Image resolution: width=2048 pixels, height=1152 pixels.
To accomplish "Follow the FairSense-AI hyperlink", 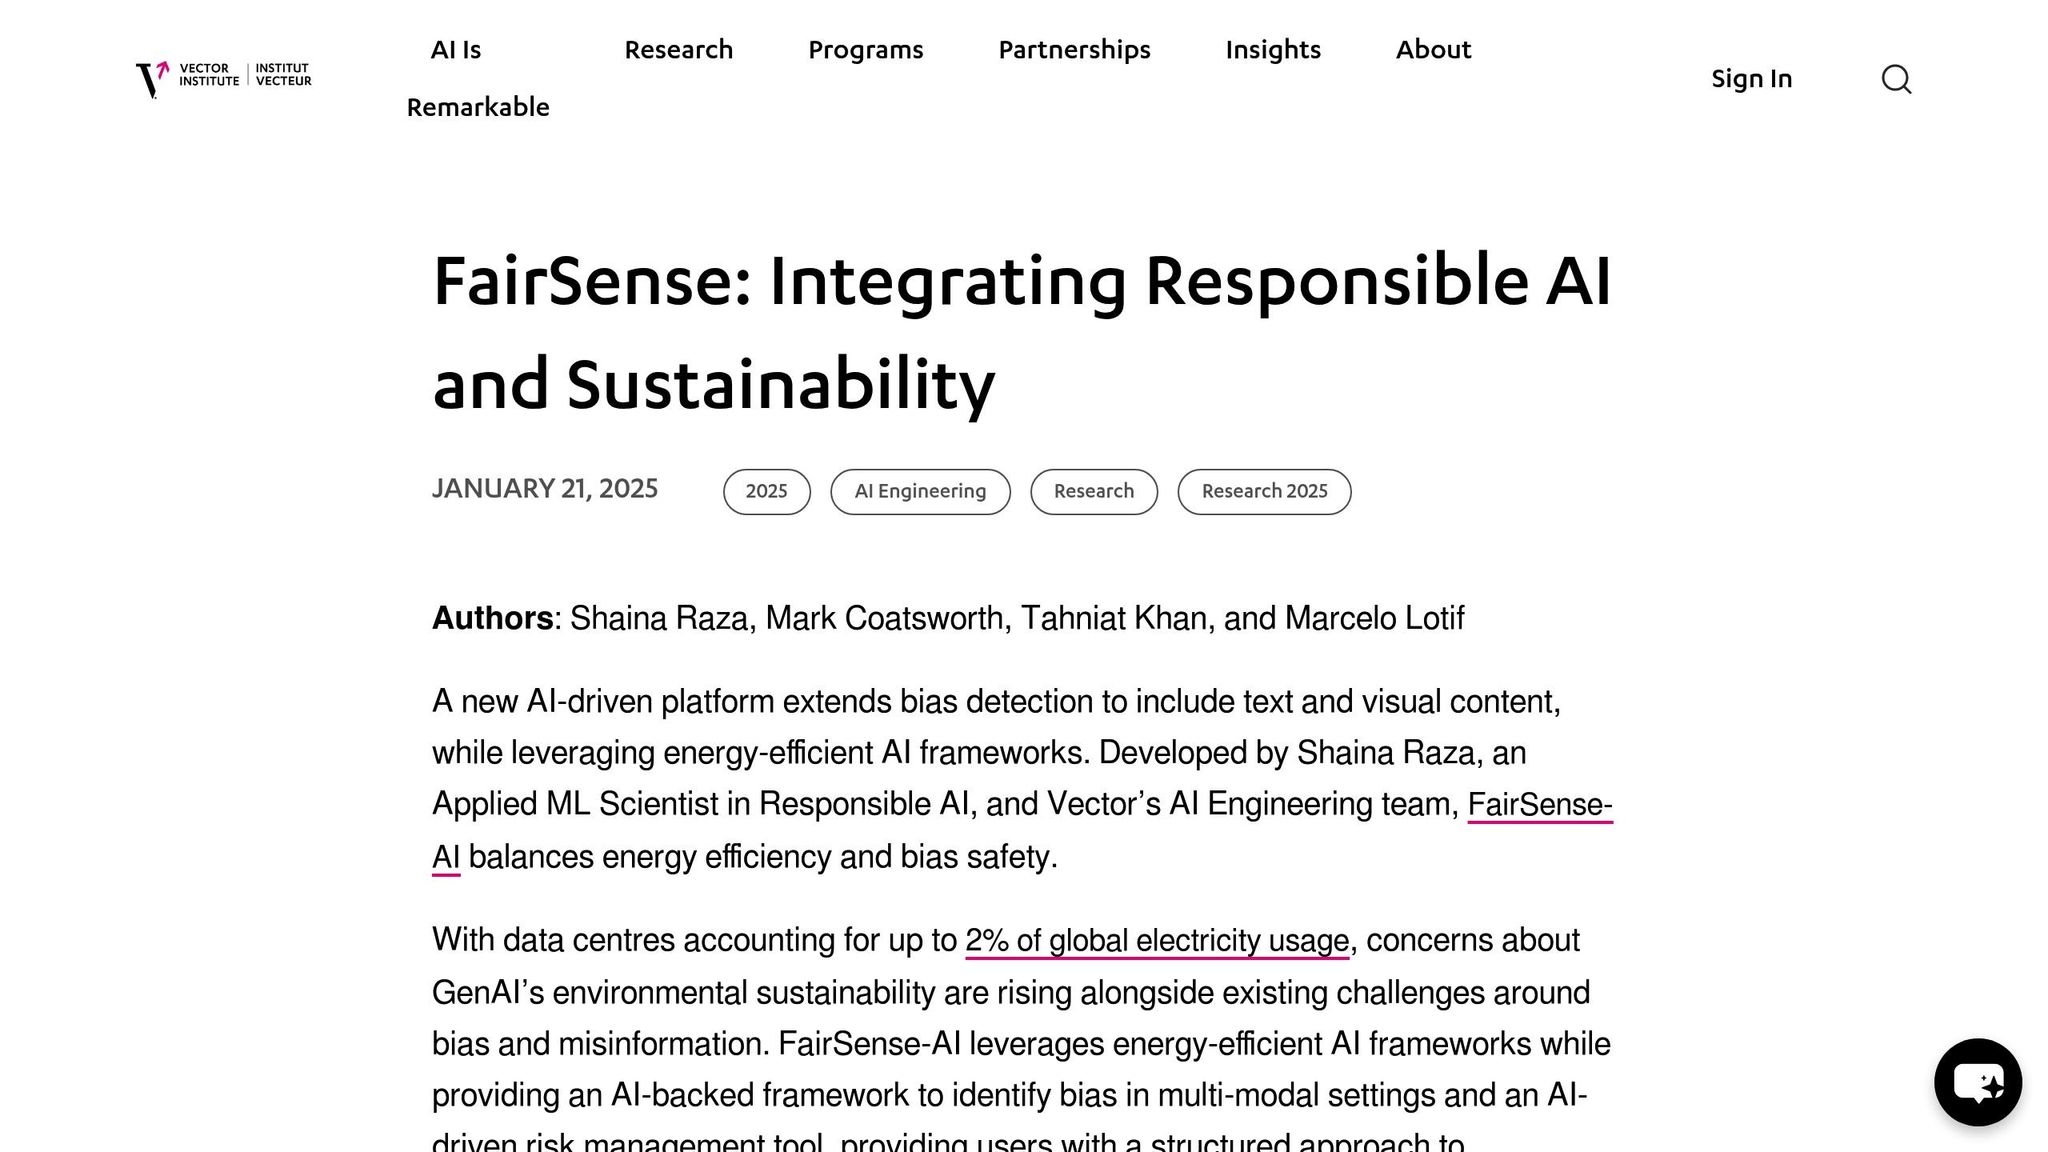I will [x=1540, y=805].
